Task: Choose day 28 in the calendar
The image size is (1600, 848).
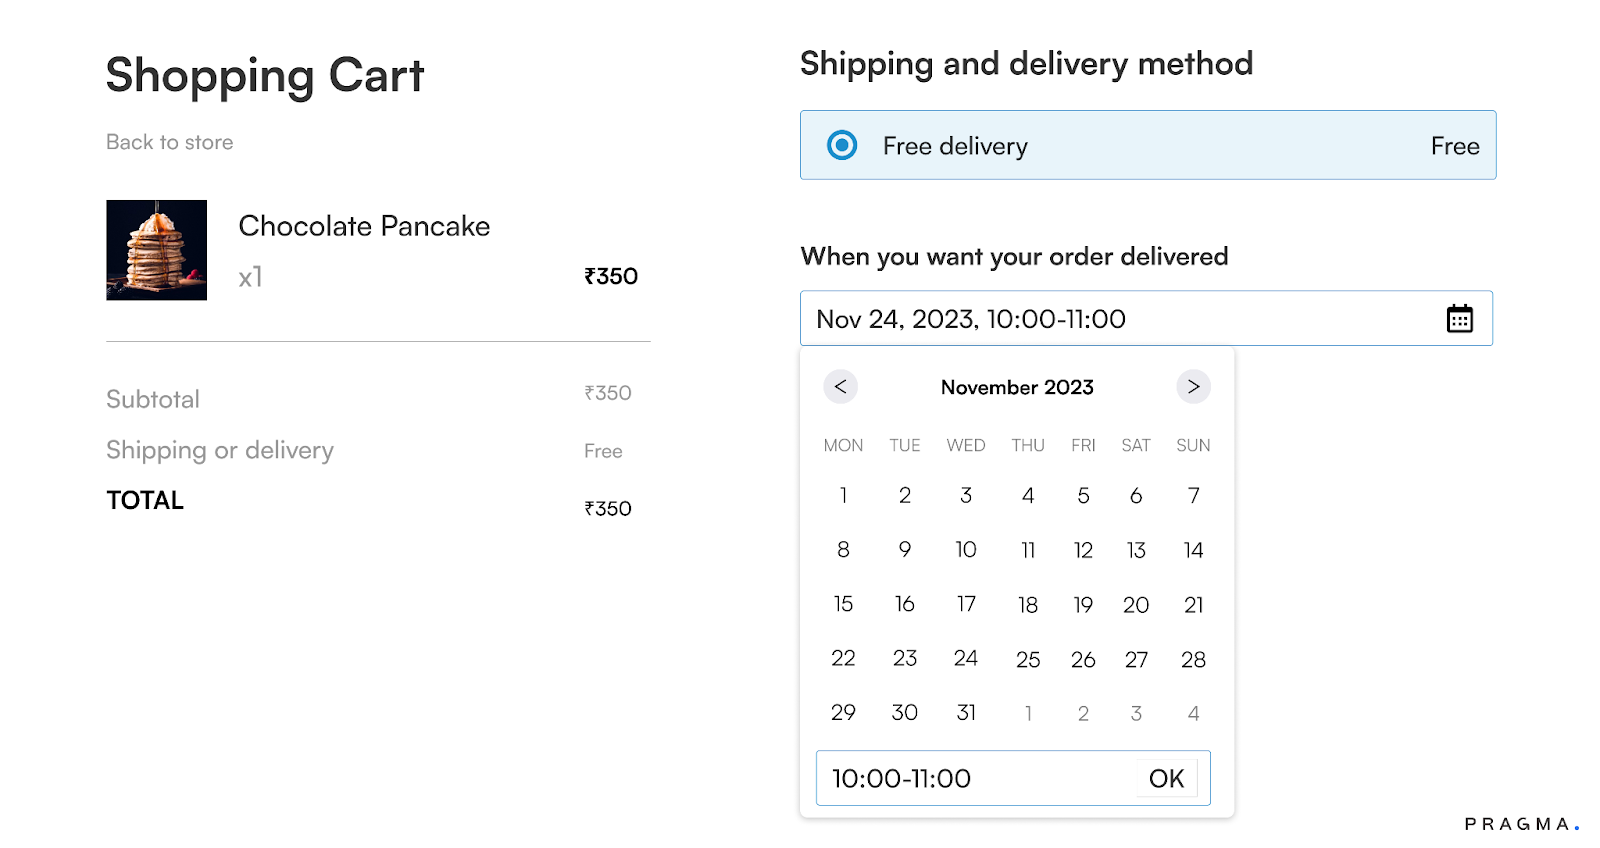Action: (1193, 660)
